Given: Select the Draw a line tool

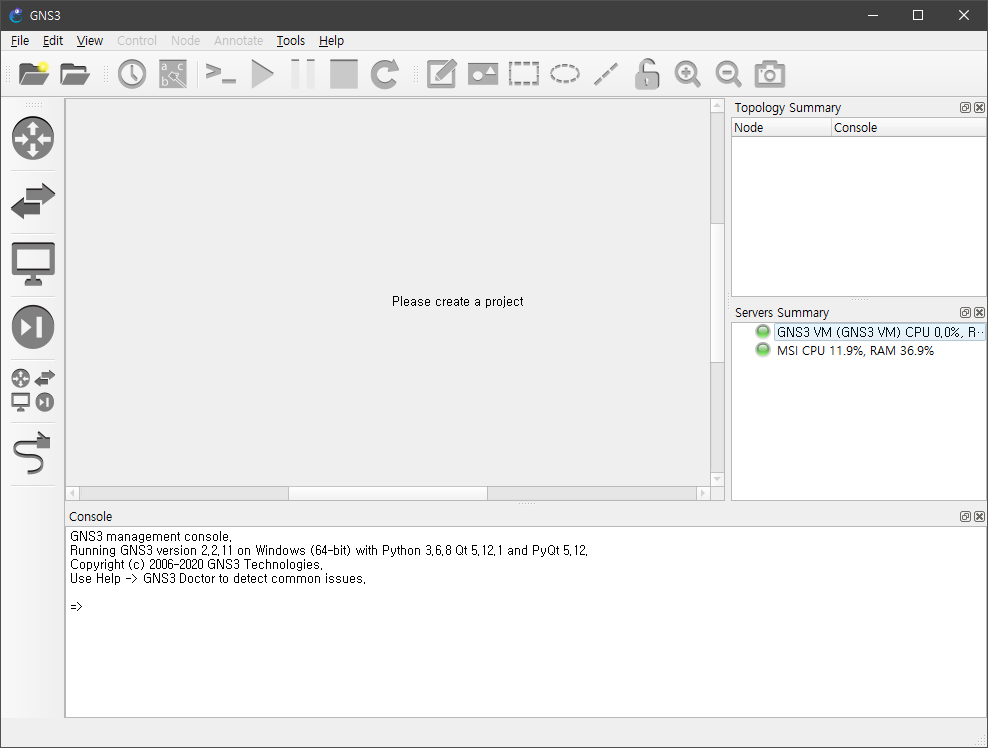Looking at the screenshot, I should click(606, 74).
